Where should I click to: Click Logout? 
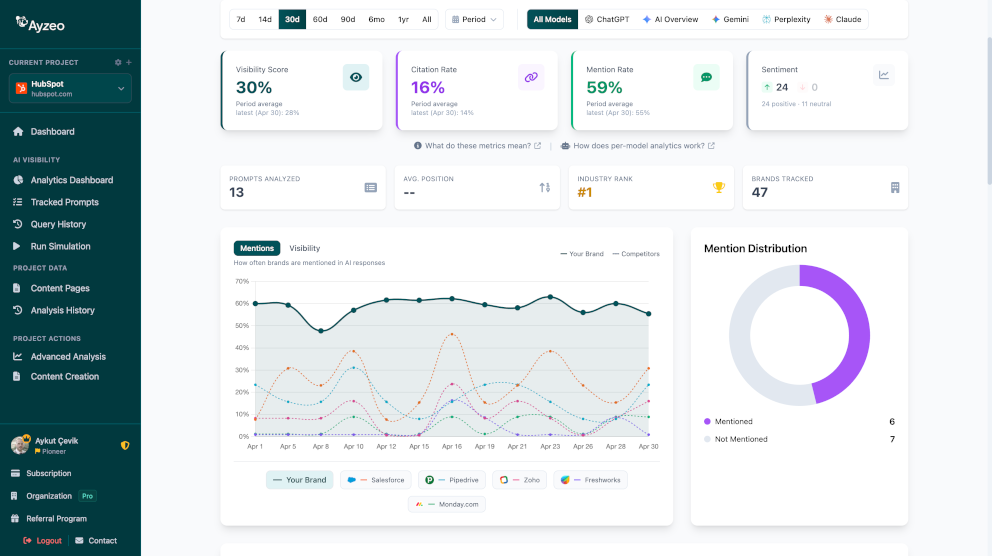[x=42, y=541]
